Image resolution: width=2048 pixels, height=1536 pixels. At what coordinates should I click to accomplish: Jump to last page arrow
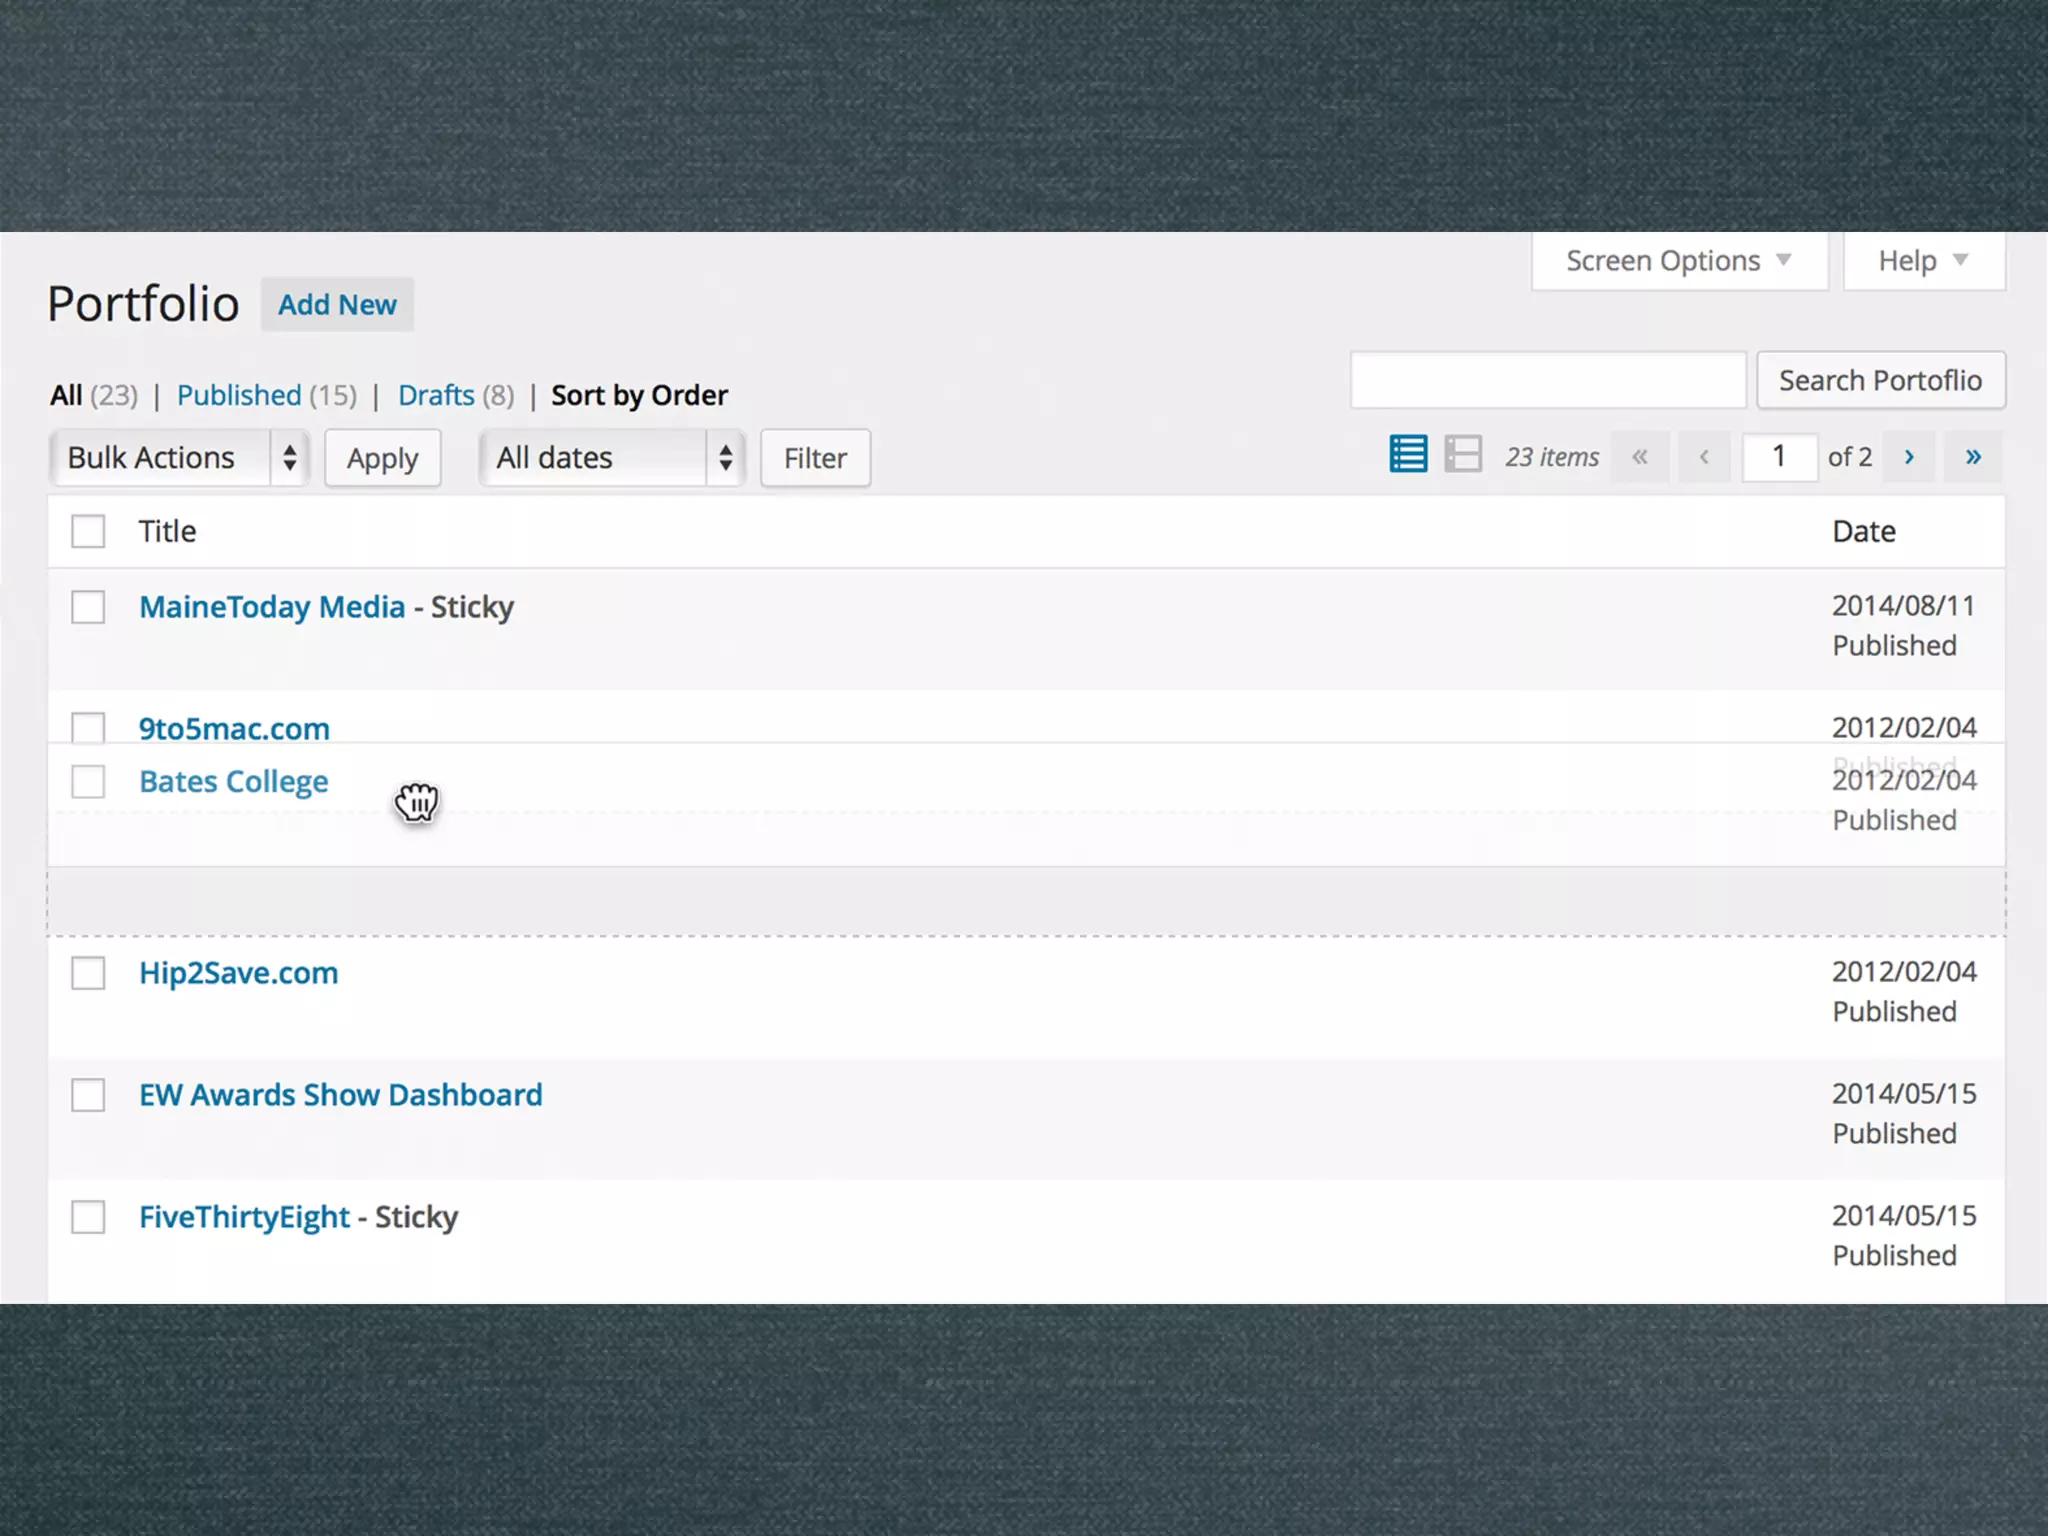[x=1973, y=457]
